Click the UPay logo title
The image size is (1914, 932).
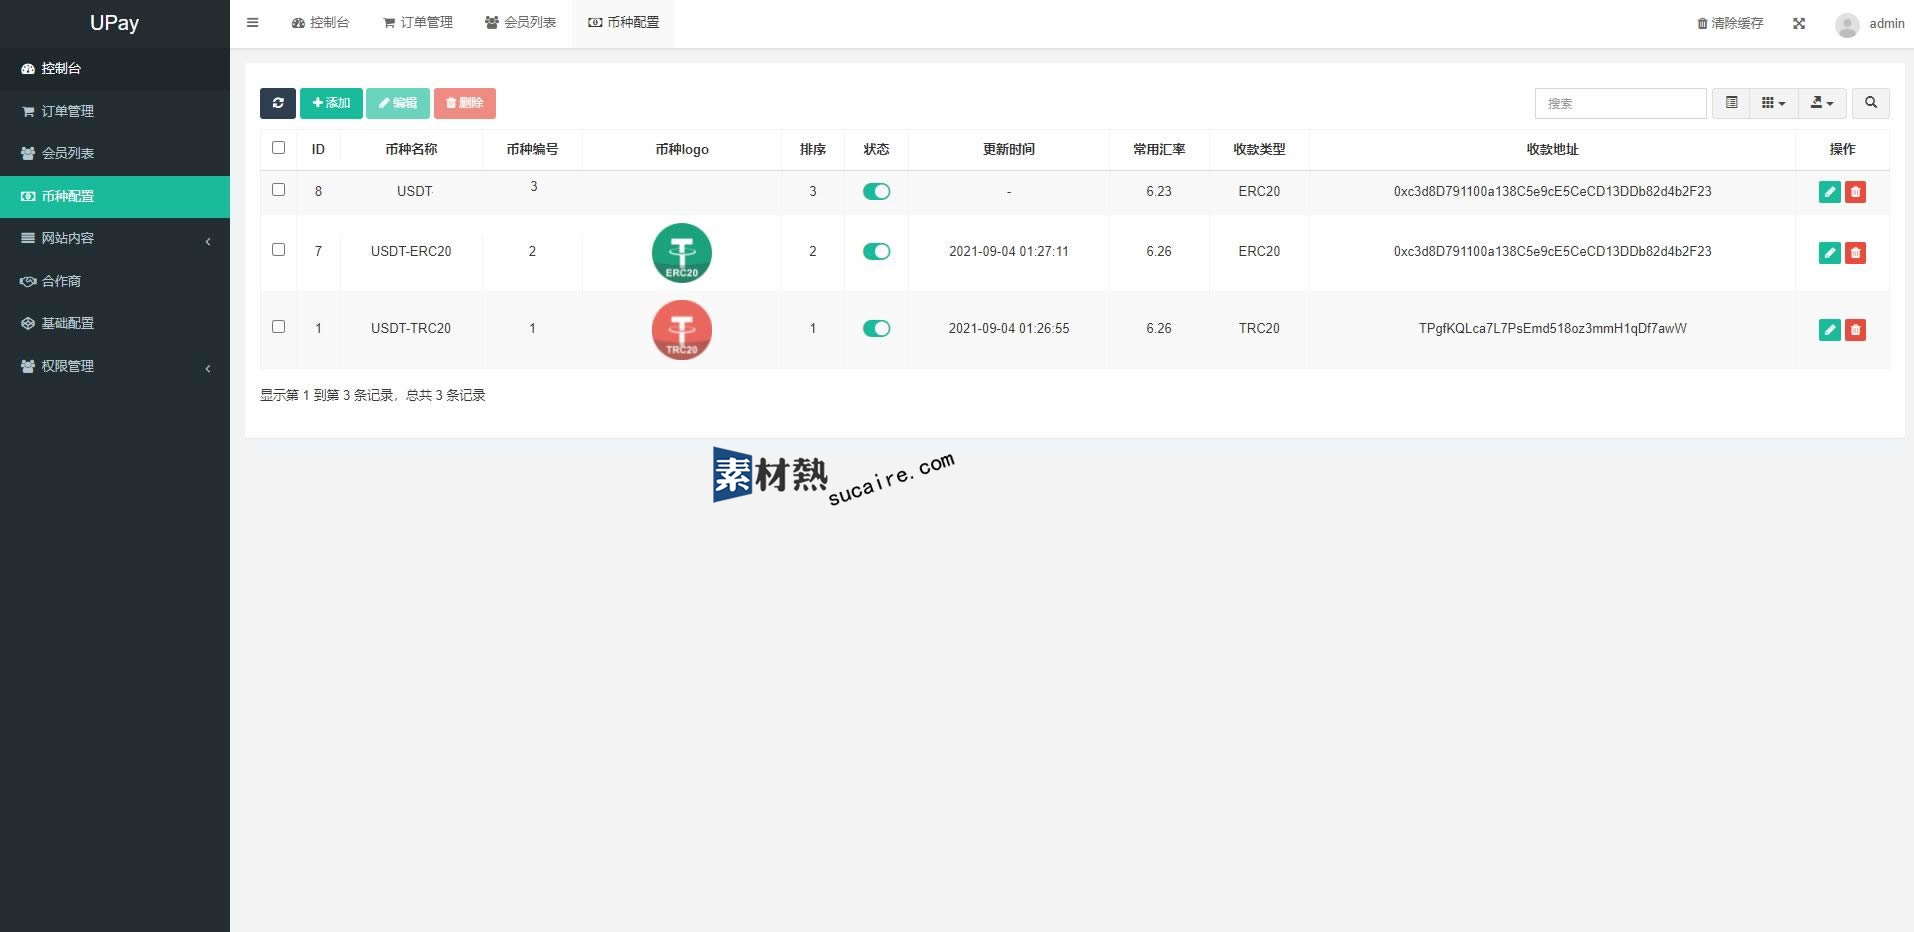114,23
